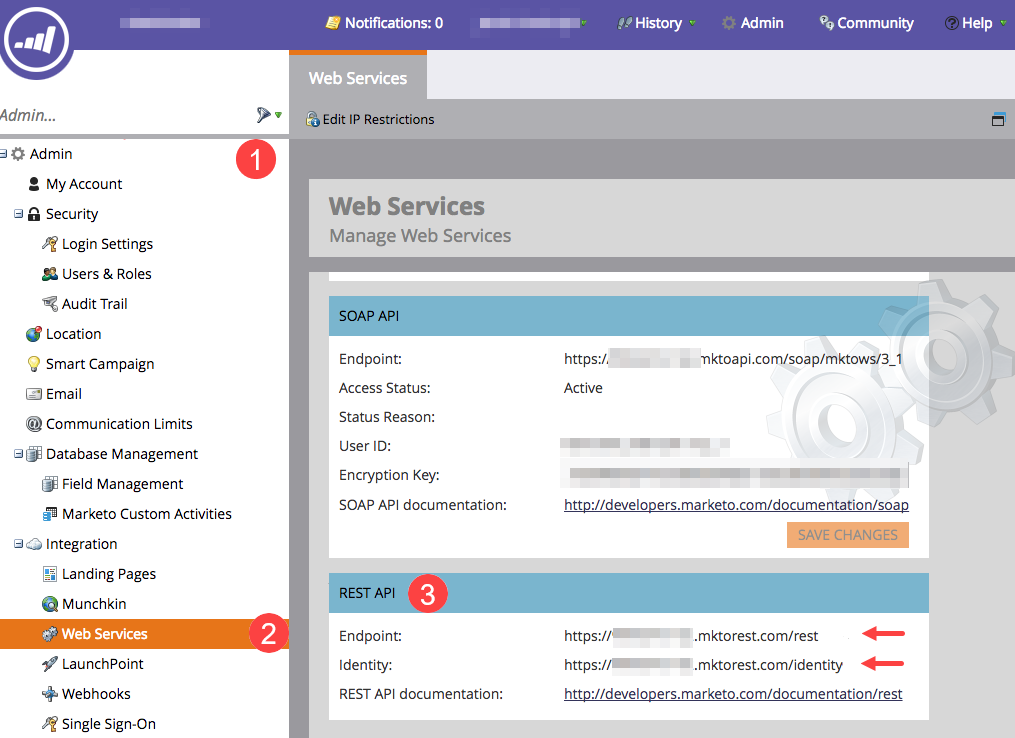
Task: Open the History dropdown arrow
Action: (x=693, y=23)
